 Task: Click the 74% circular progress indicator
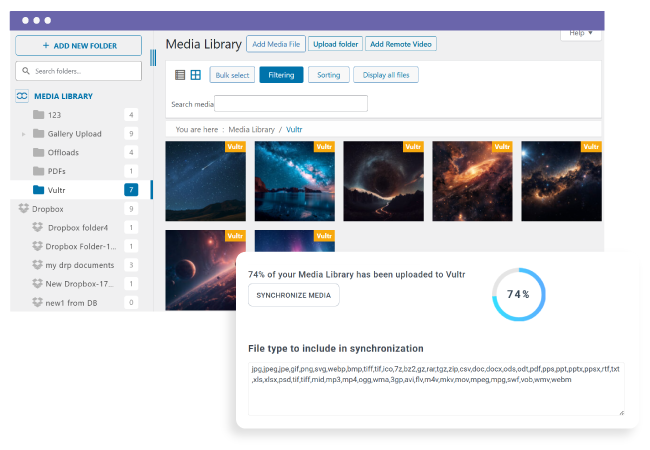[518, 294]
